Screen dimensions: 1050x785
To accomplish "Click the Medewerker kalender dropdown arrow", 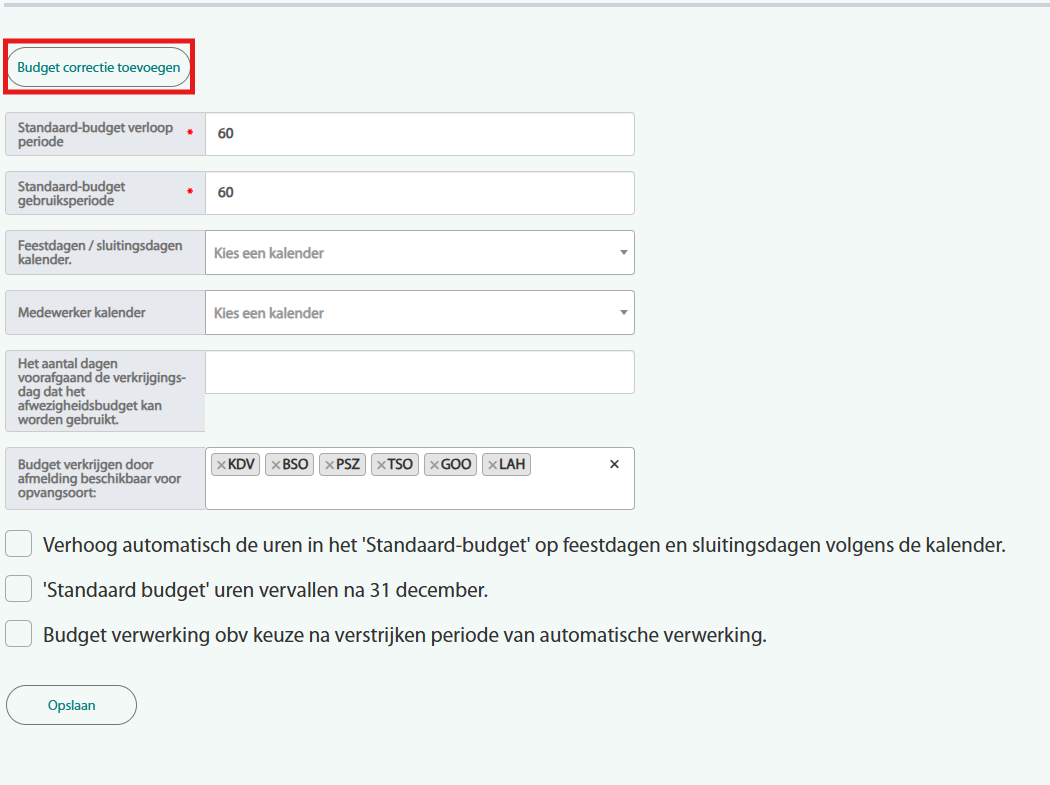I will (623, 313).
